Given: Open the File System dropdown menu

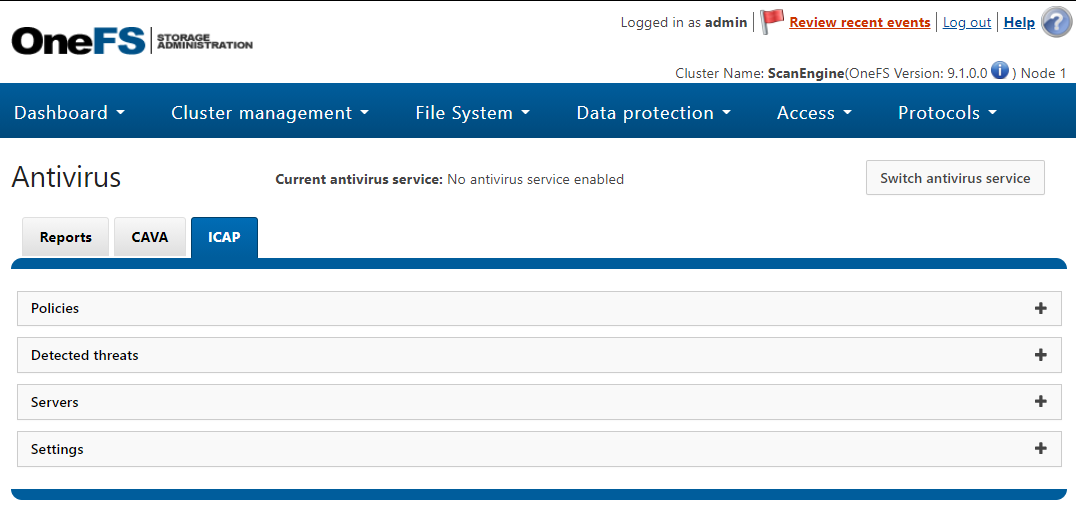Looking at the screenshot, I should tap(473, 113).
